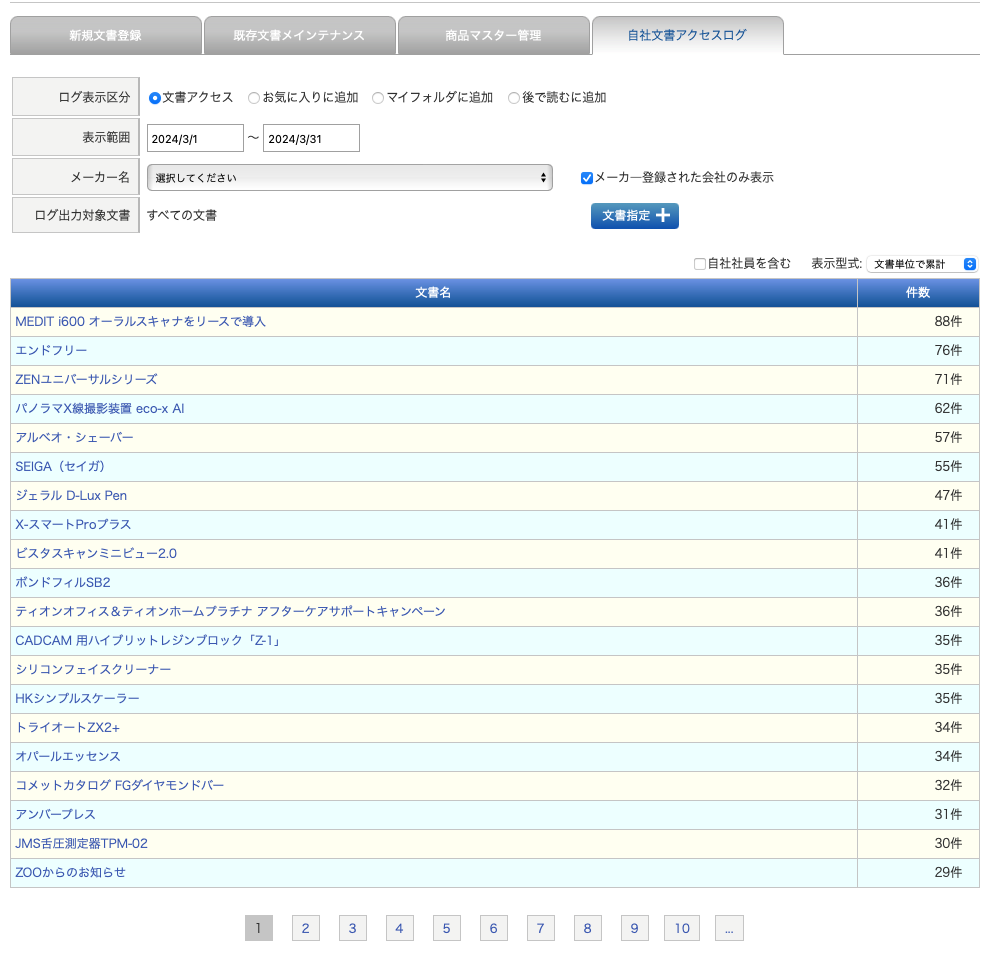Screen dimensions: 994x953
Task: Check the 自社社員を含む checkbox
Action: pyautogui.click(x=700, y=264)
